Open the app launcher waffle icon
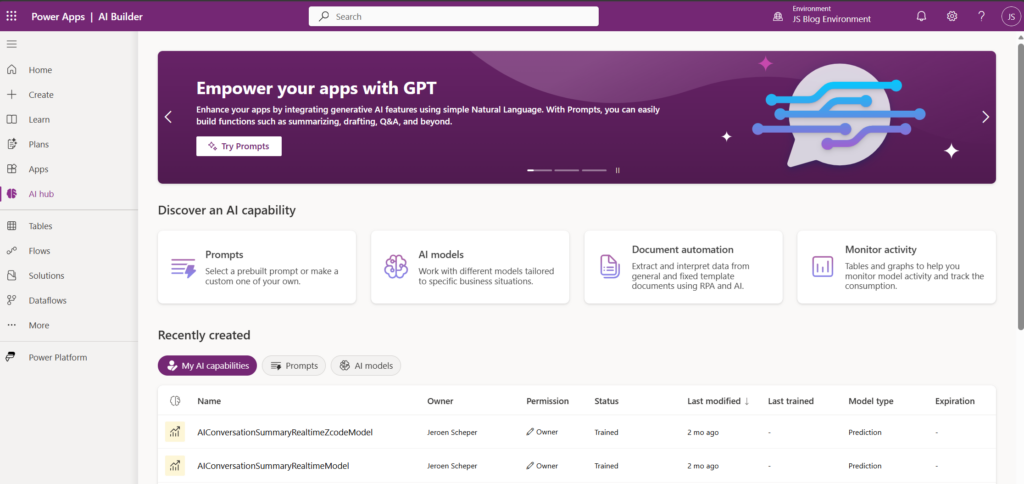 [11, 16]
